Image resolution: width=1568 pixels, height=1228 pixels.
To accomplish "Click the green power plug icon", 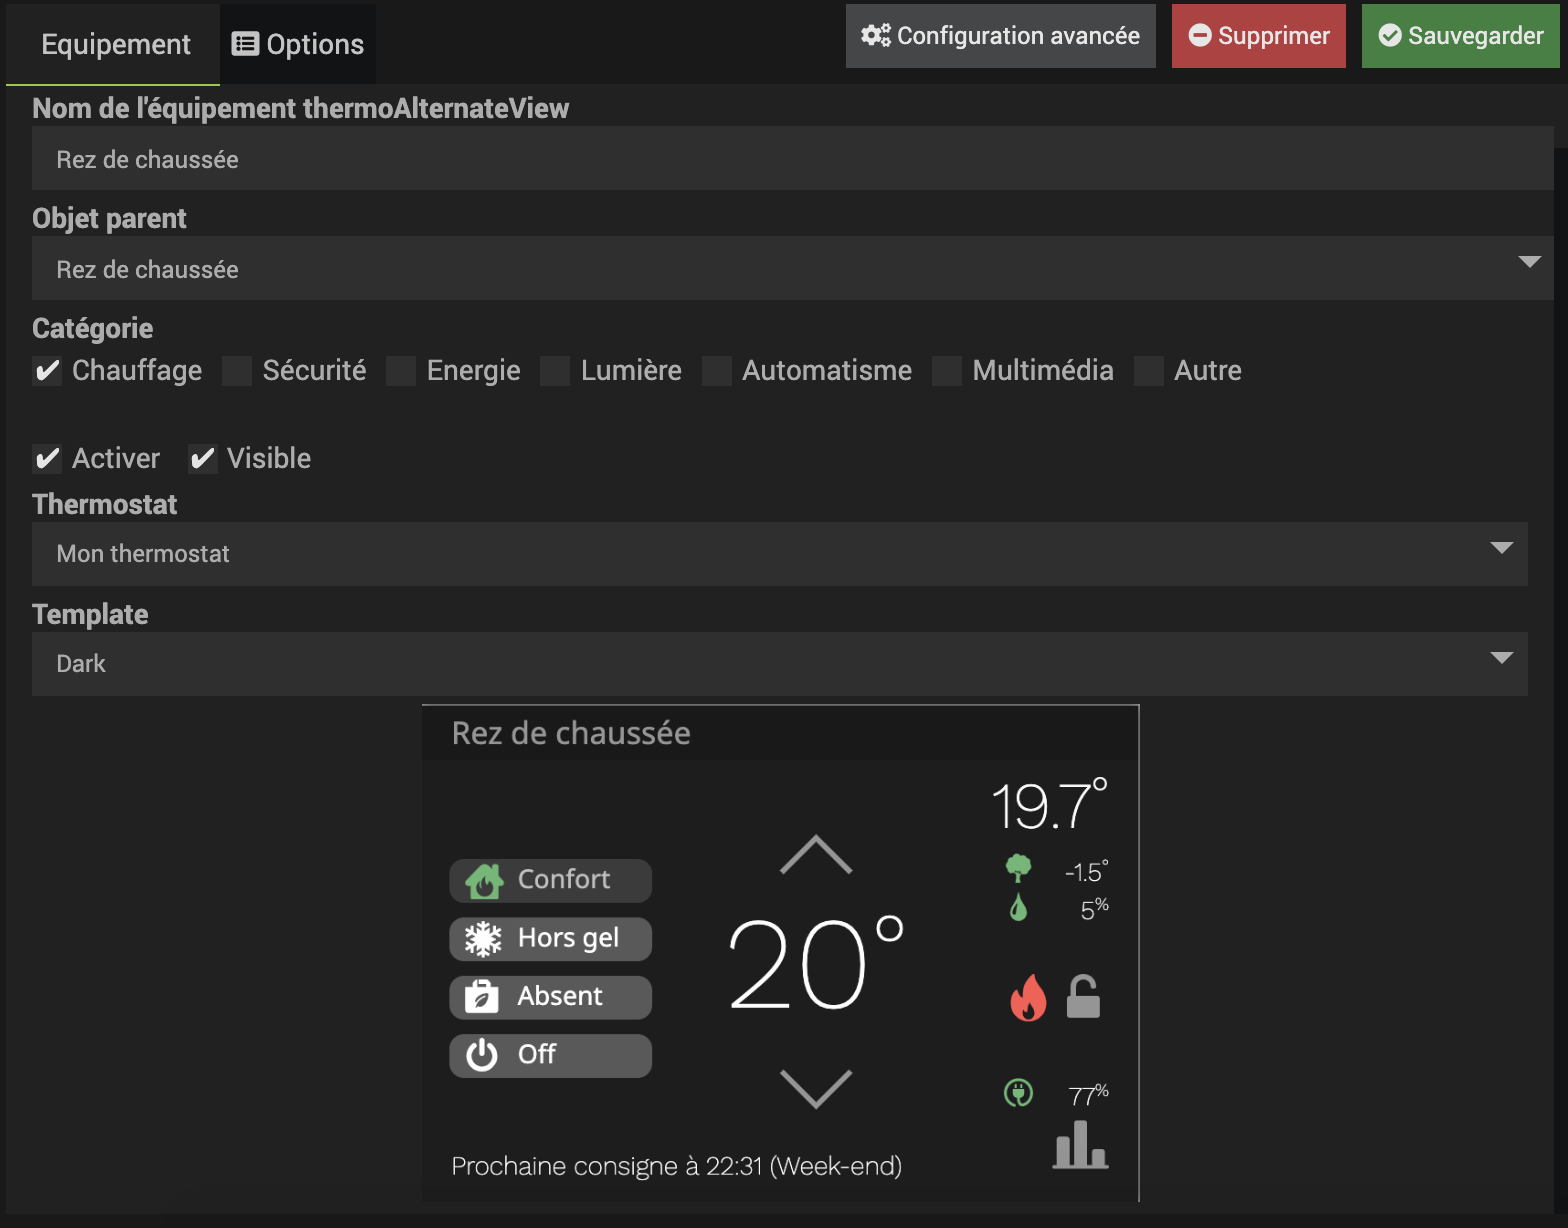I will tap(1018, 1093).
